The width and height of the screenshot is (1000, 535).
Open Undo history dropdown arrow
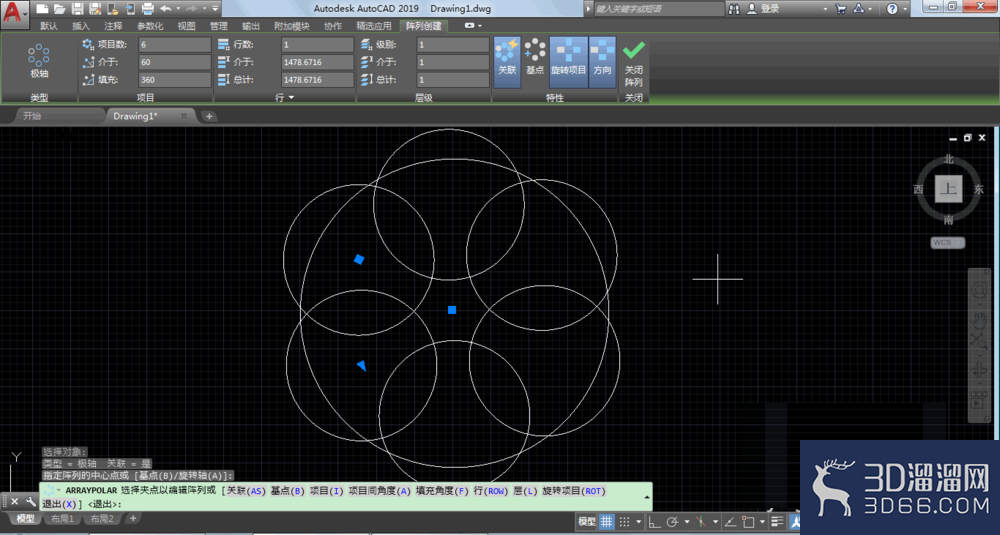pos(178,9)
